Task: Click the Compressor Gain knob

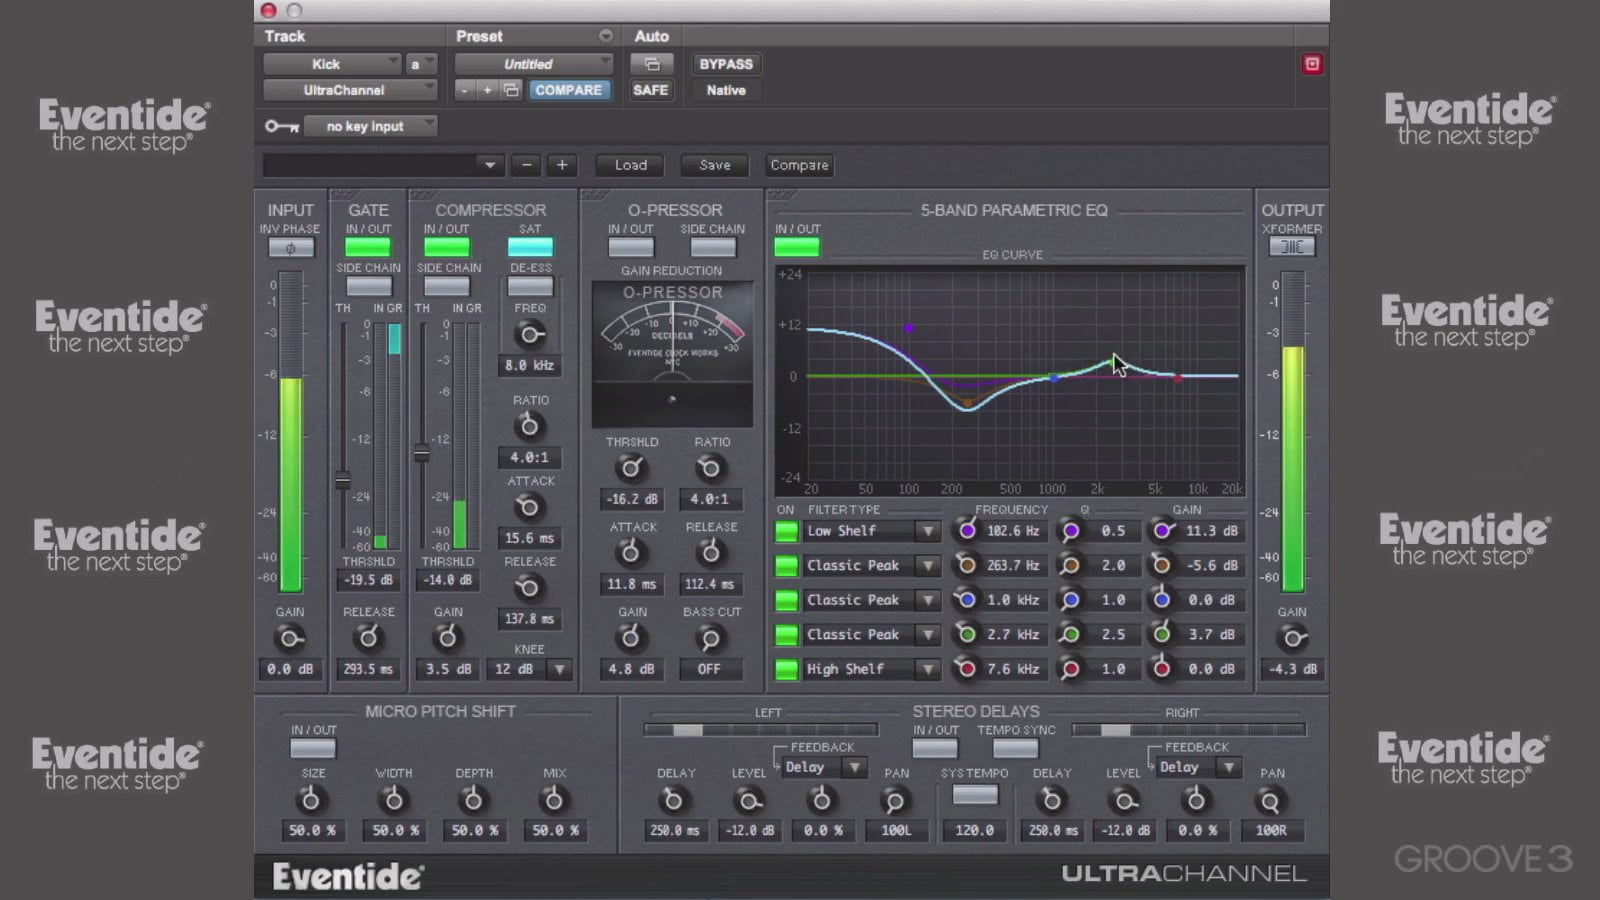Action: 448,637
